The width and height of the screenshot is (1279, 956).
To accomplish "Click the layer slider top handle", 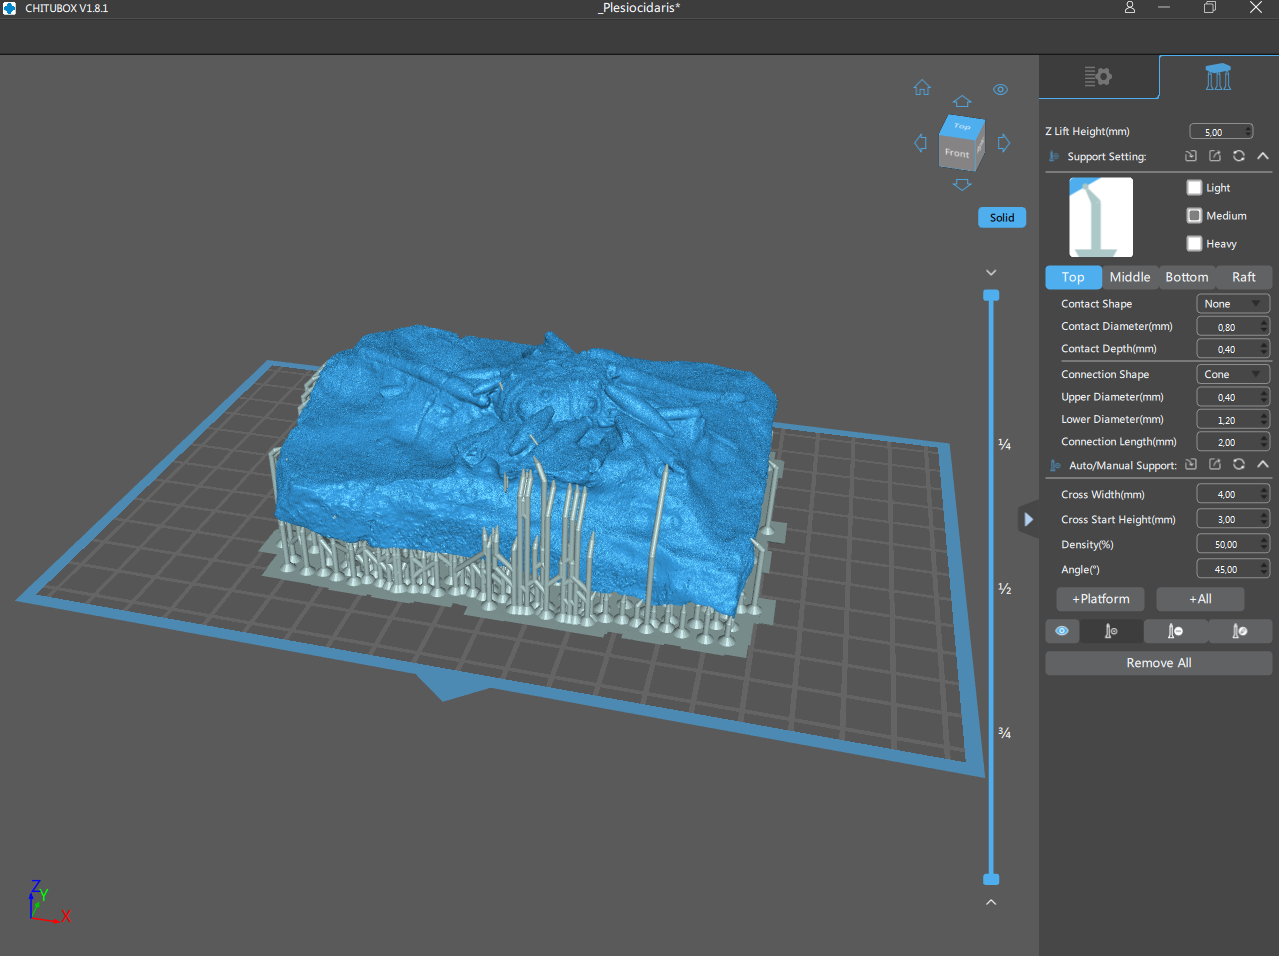I will coord(991,295).
